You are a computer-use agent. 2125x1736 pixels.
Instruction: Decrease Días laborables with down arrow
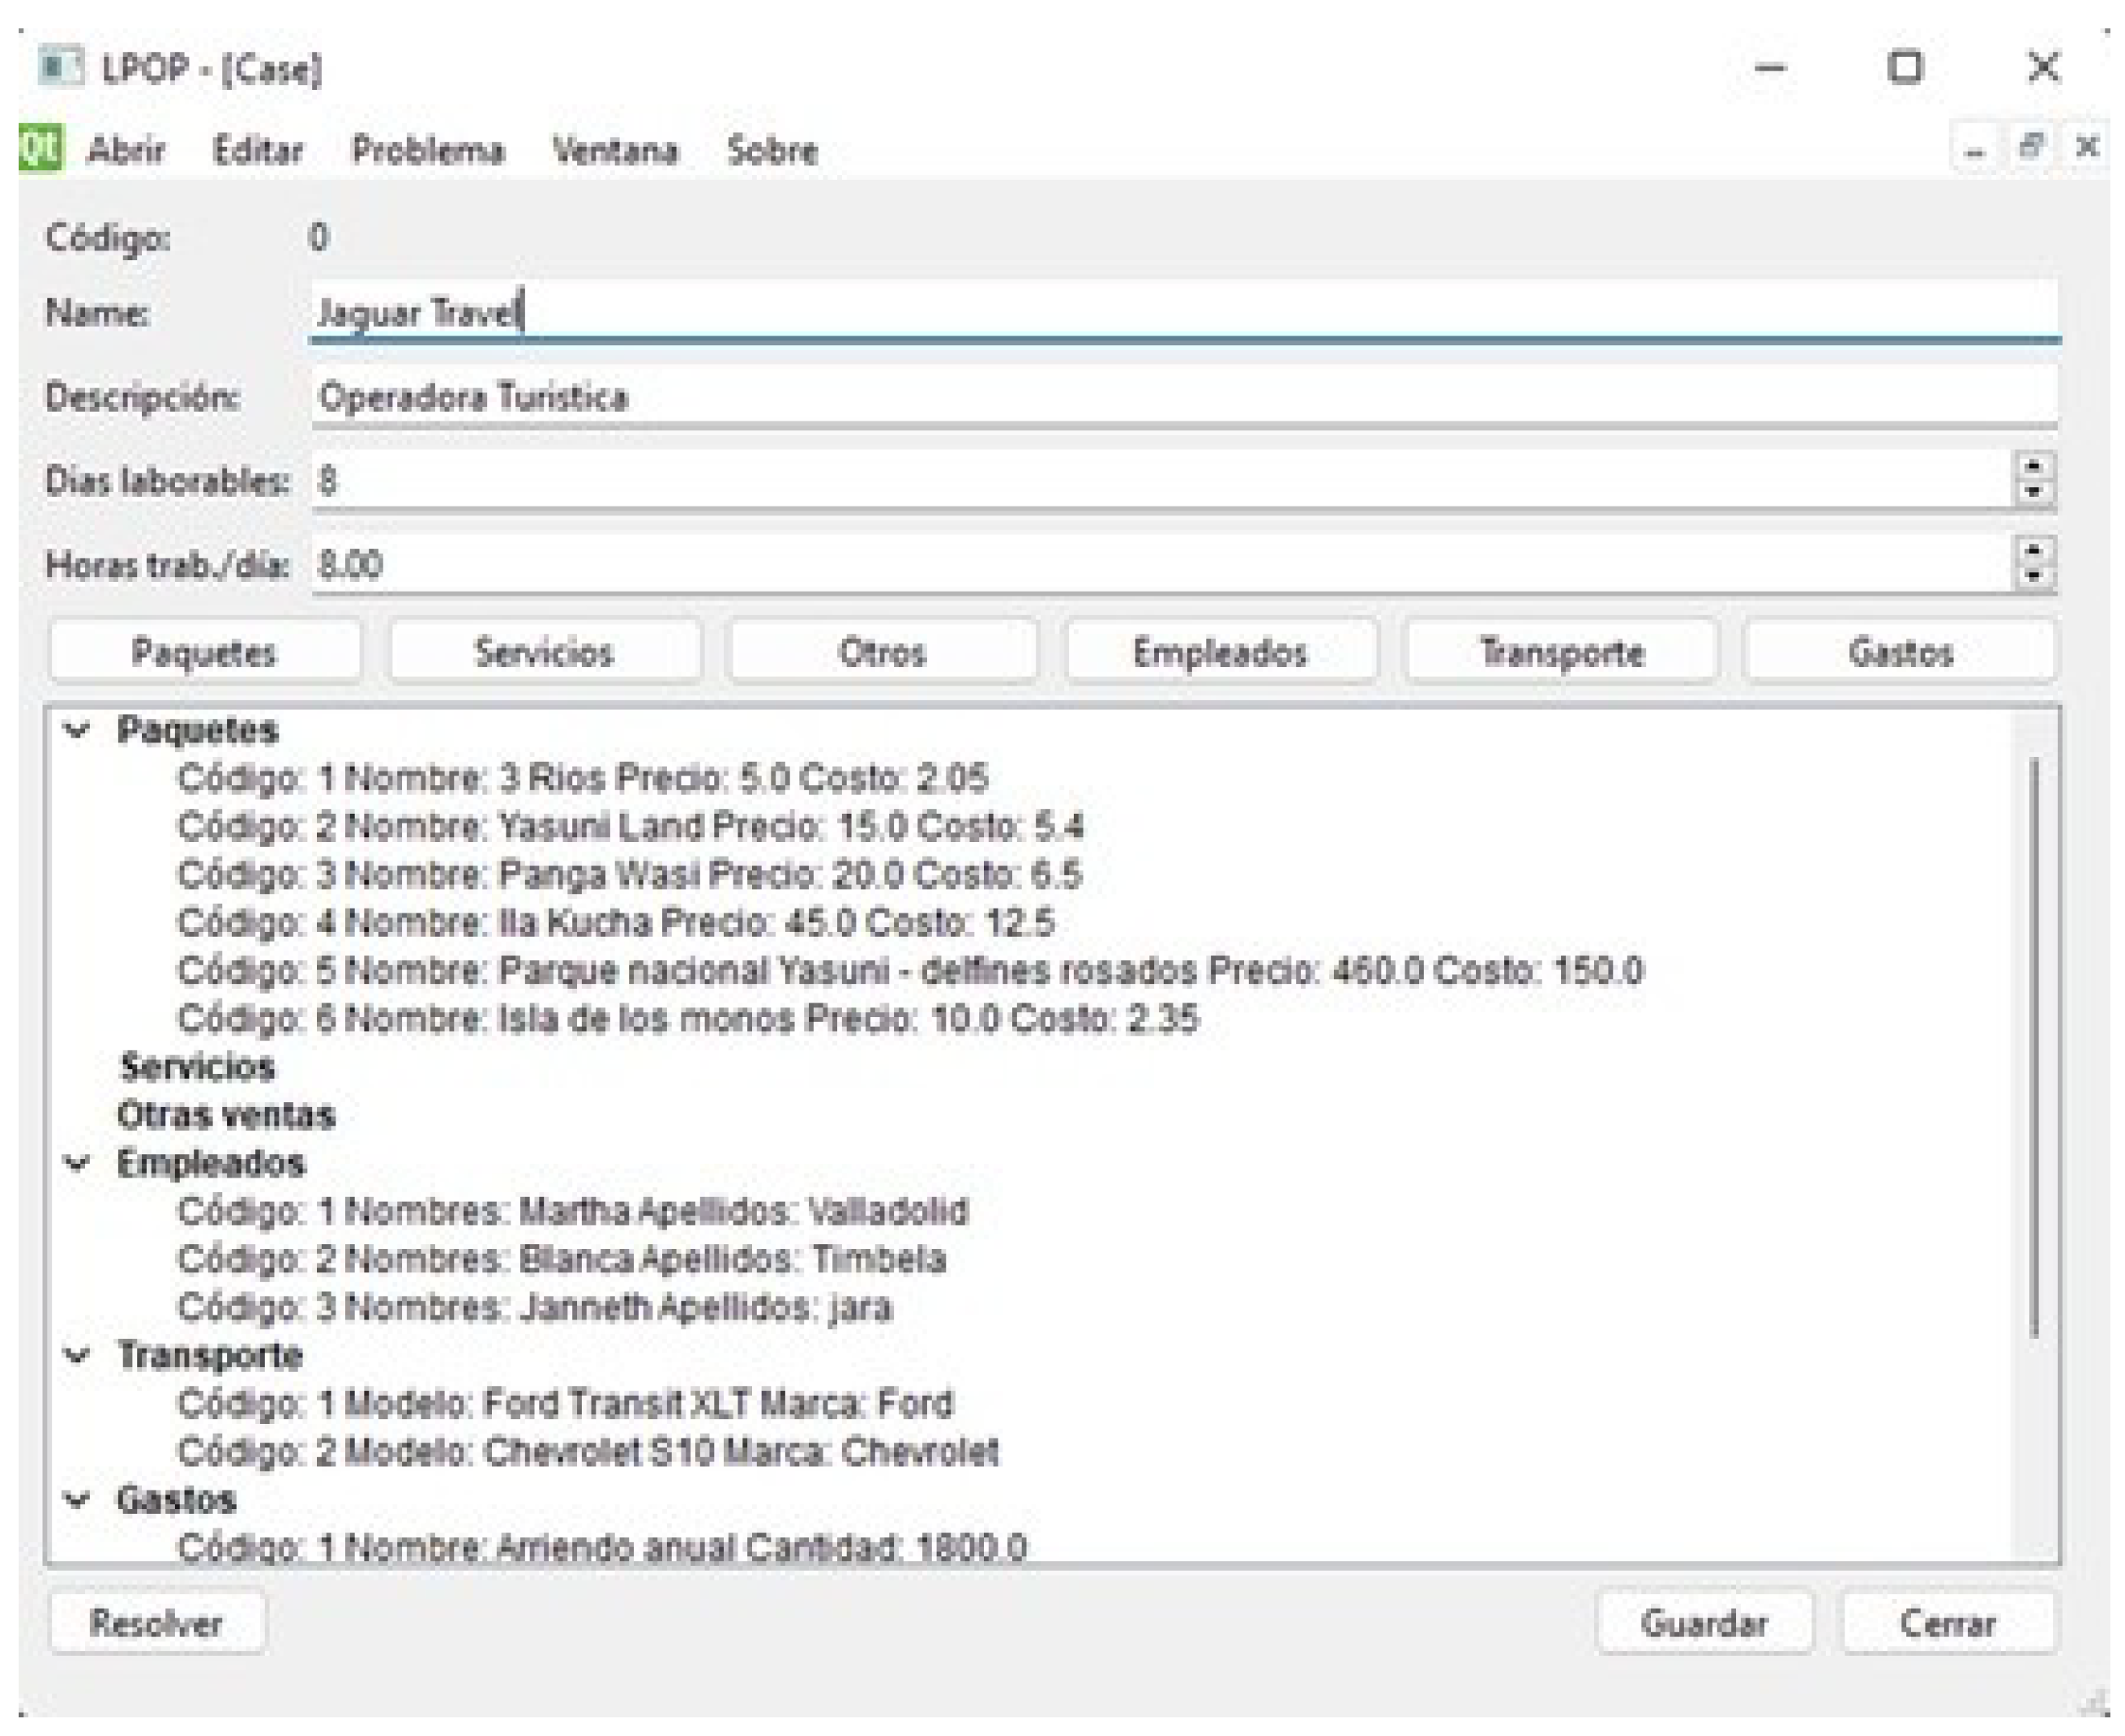coord(2033,492)
